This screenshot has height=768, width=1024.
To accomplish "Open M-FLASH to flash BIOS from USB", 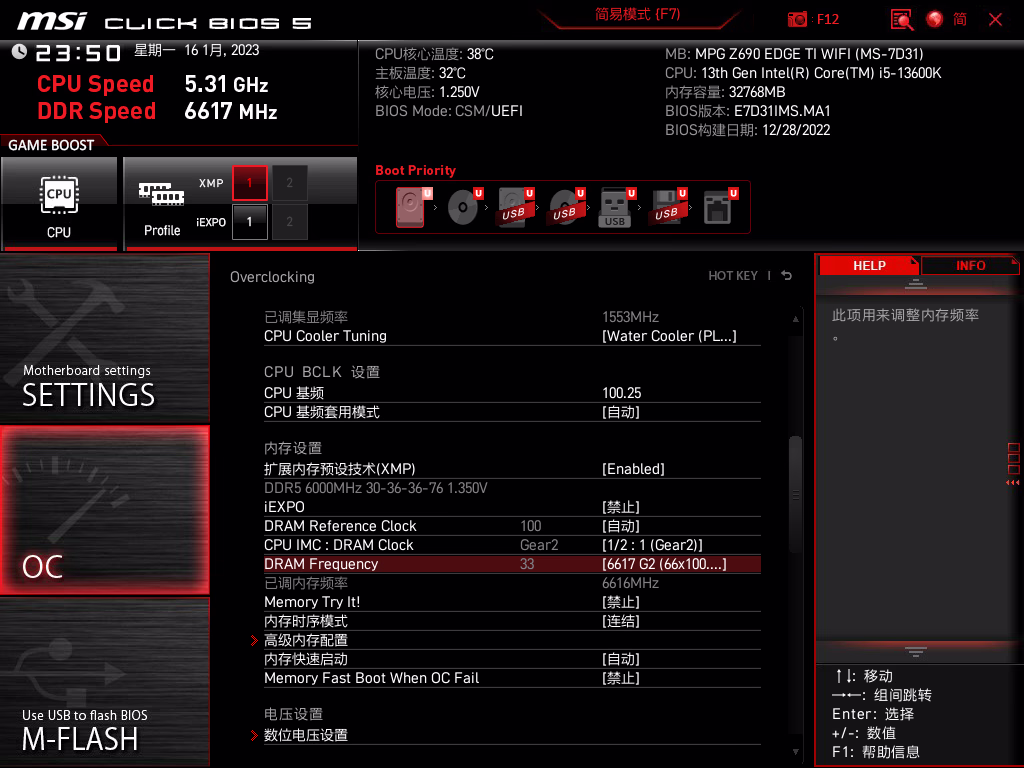I will 105,682.
